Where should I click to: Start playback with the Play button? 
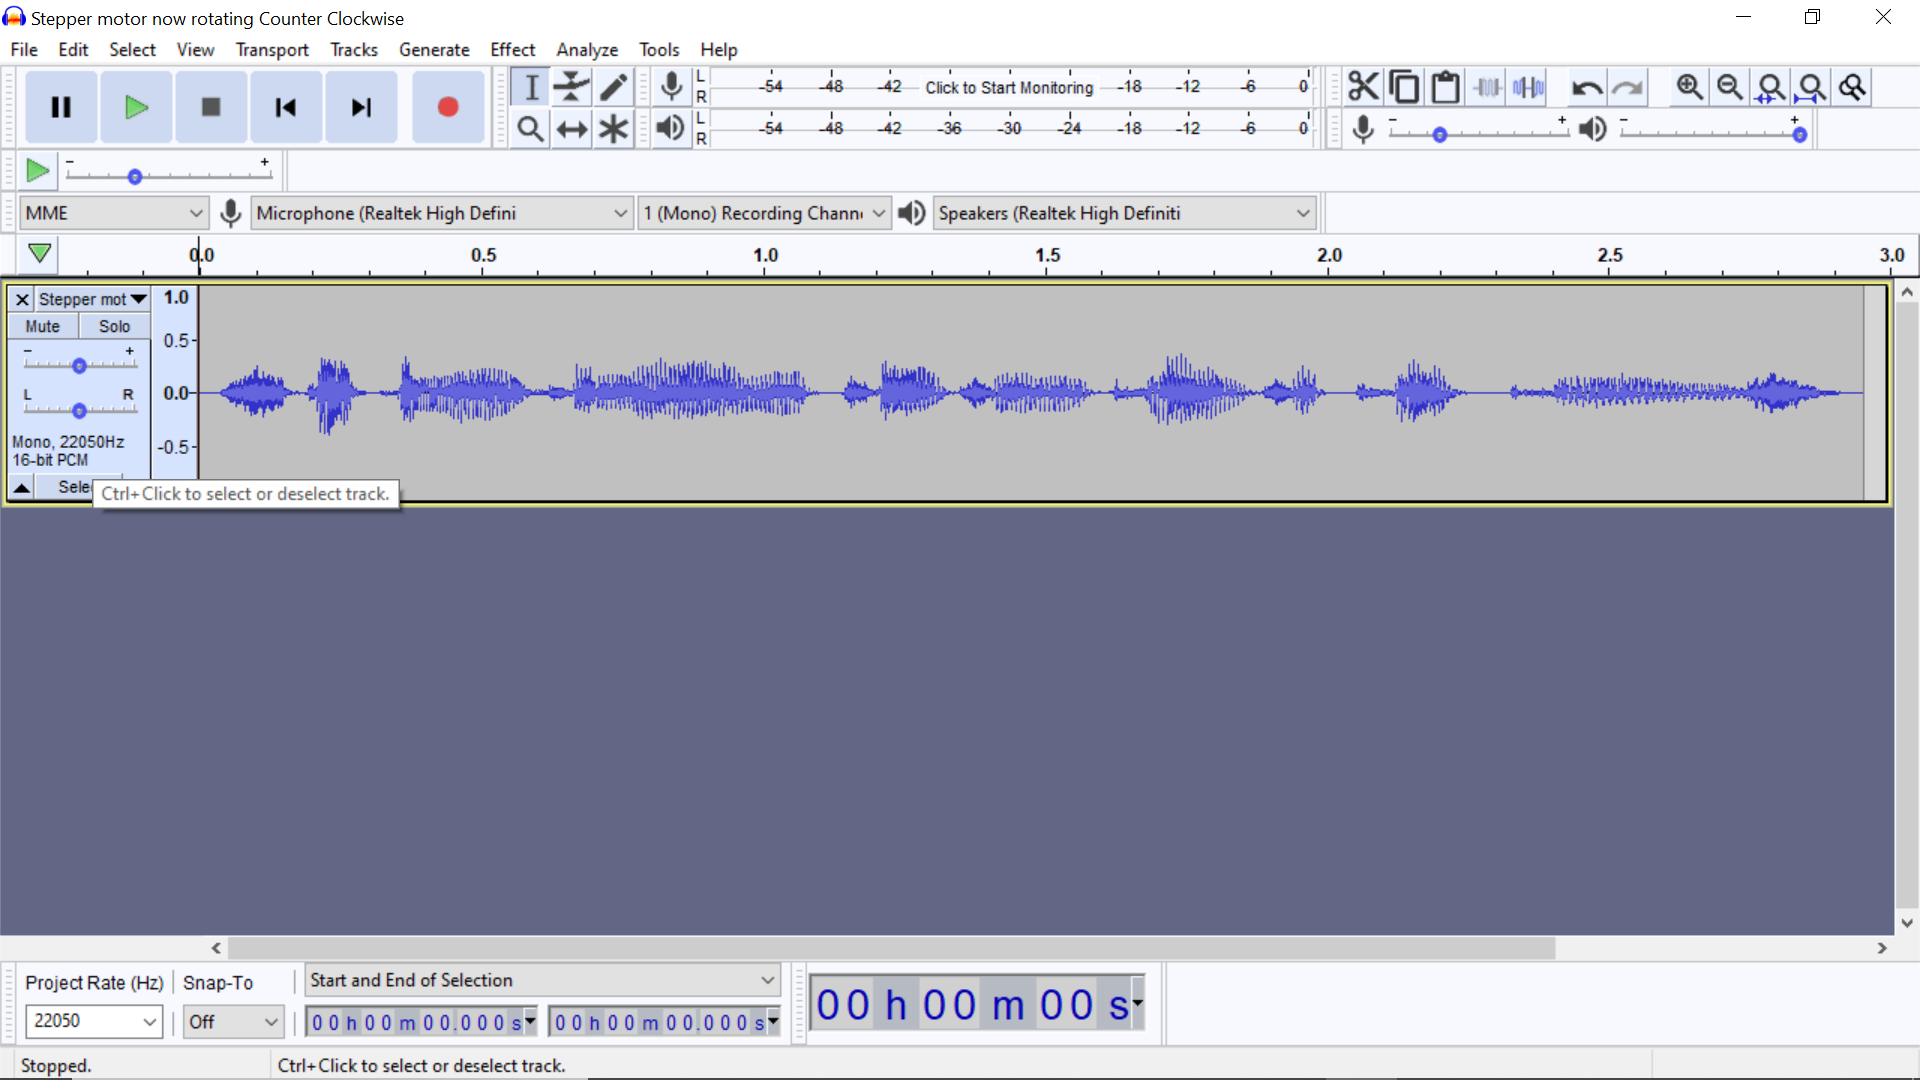[136, 107]
